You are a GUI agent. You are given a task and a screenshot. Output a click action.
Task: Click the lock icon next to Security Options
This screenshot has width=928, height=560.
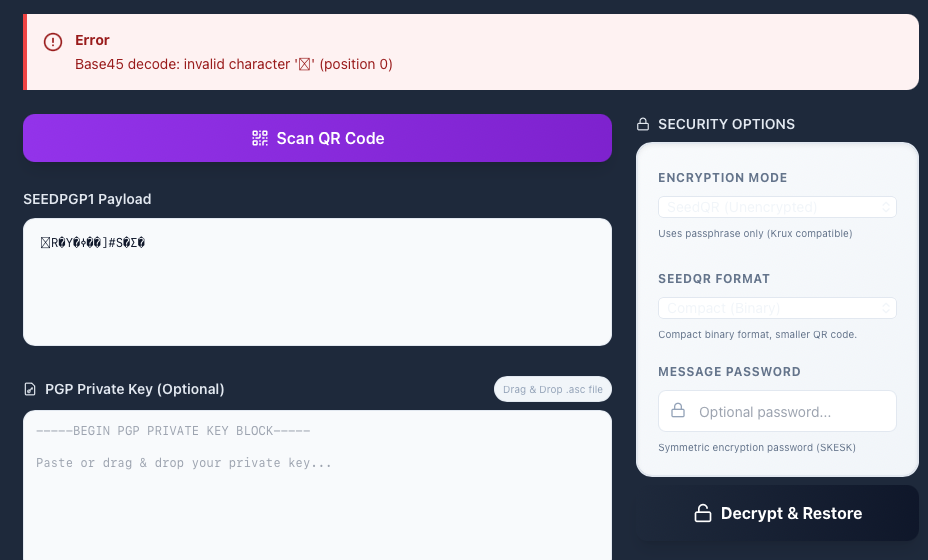pyautogui.click(x=643, y=125)
